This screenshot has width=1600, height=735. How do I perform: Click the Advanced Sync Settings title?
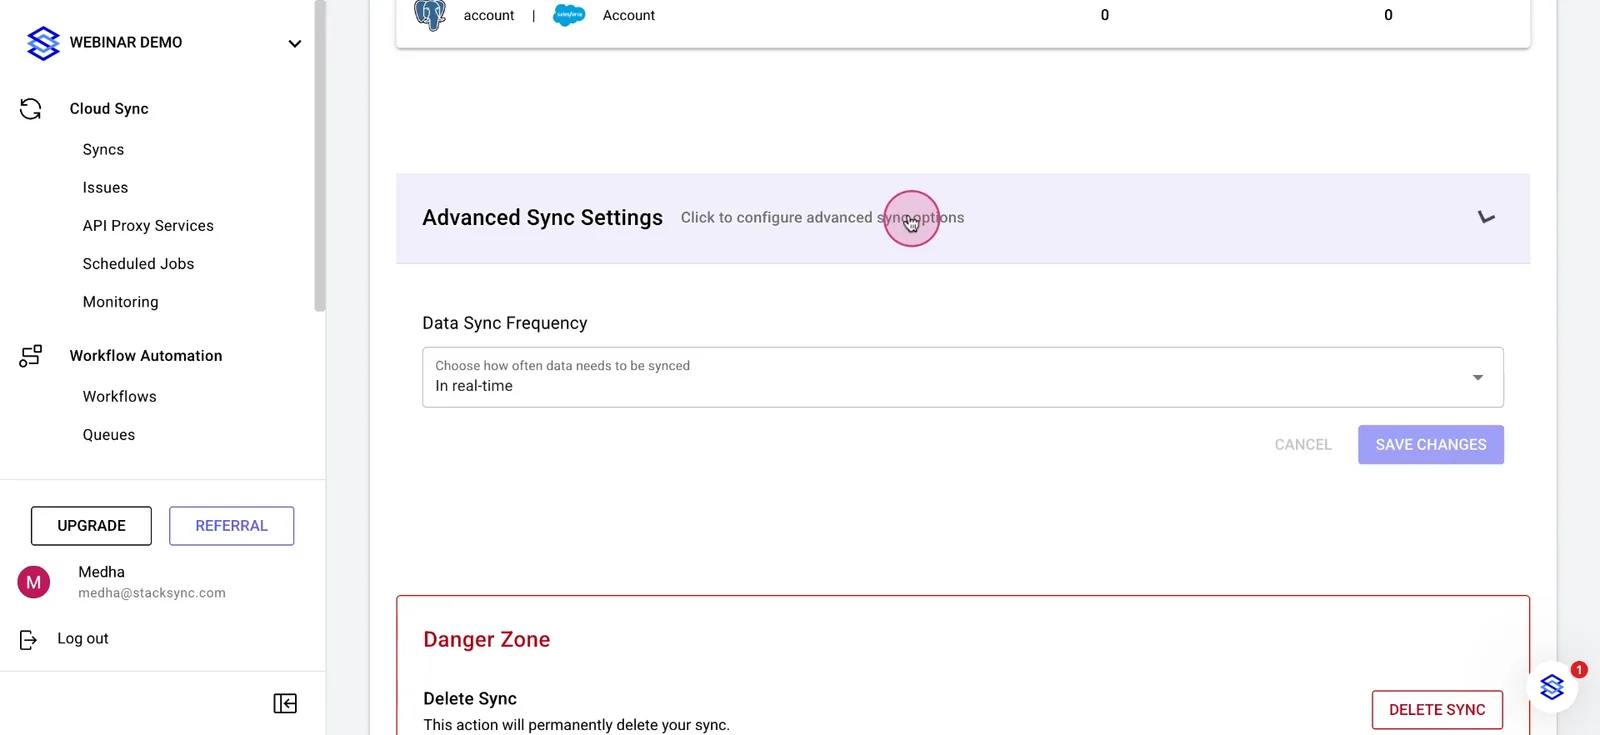coord(542,218)
